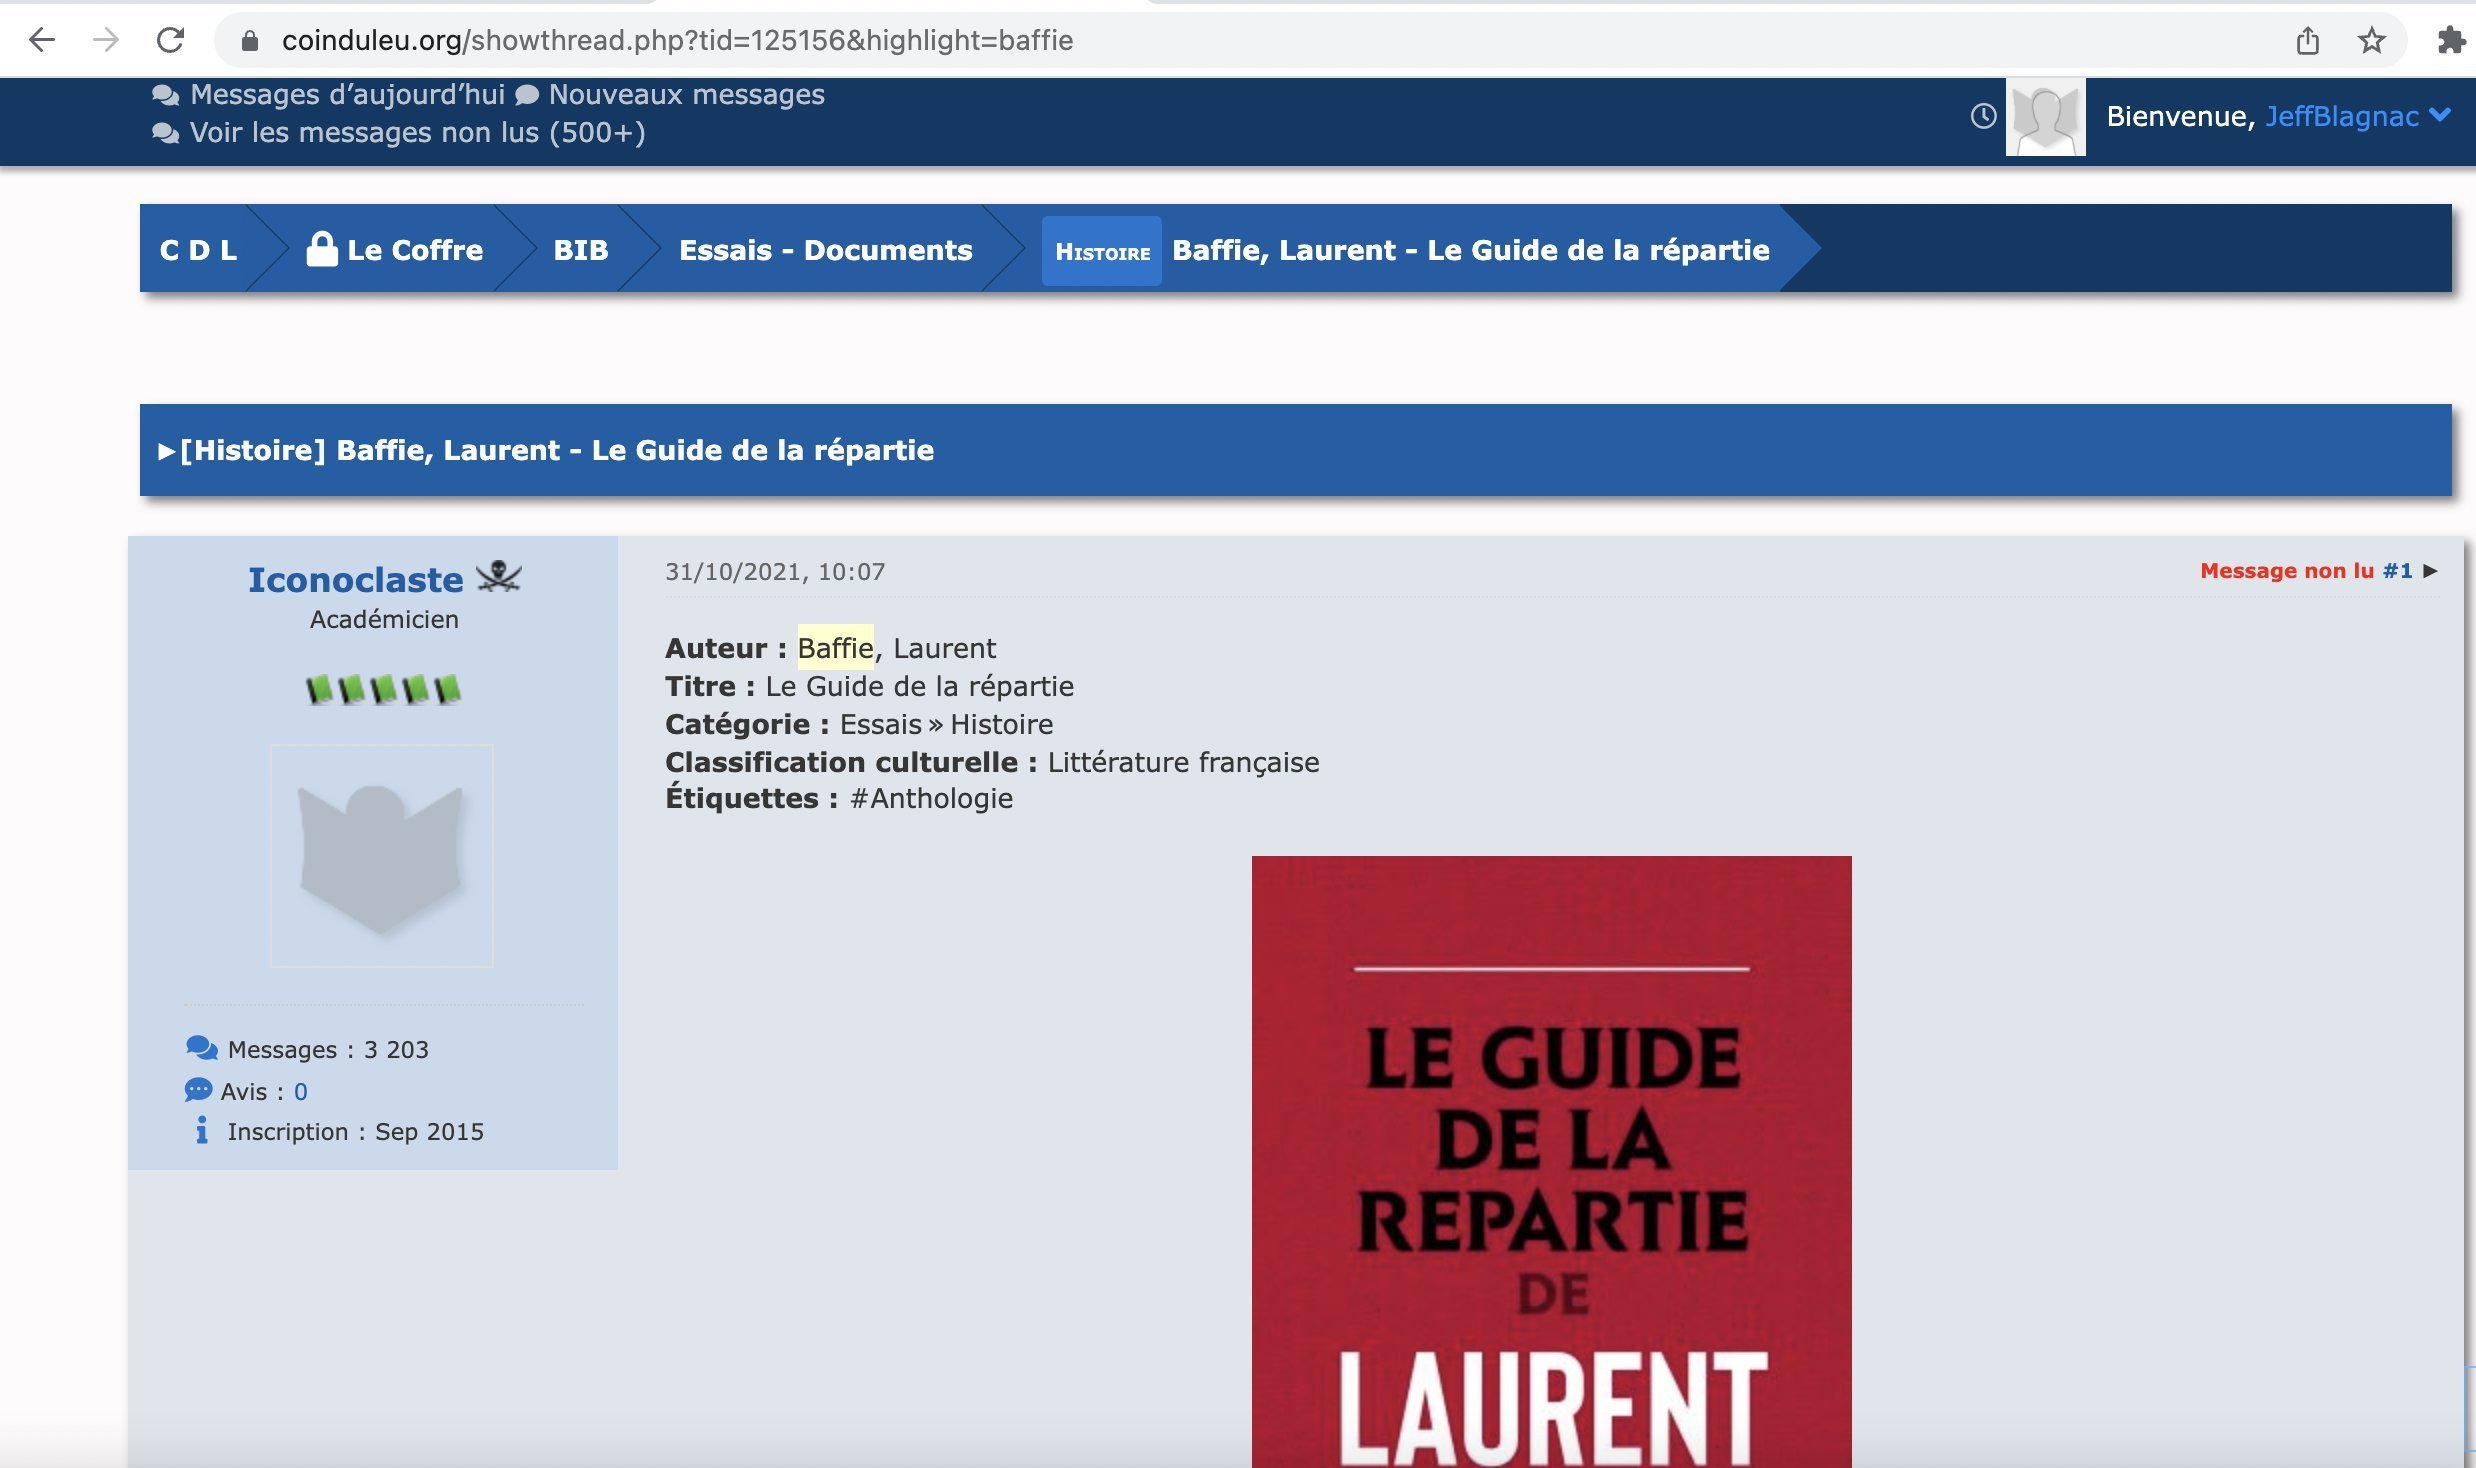
Task: Open Nouveaux messages link
Action: pyautogui.click(x=686, y=94)
